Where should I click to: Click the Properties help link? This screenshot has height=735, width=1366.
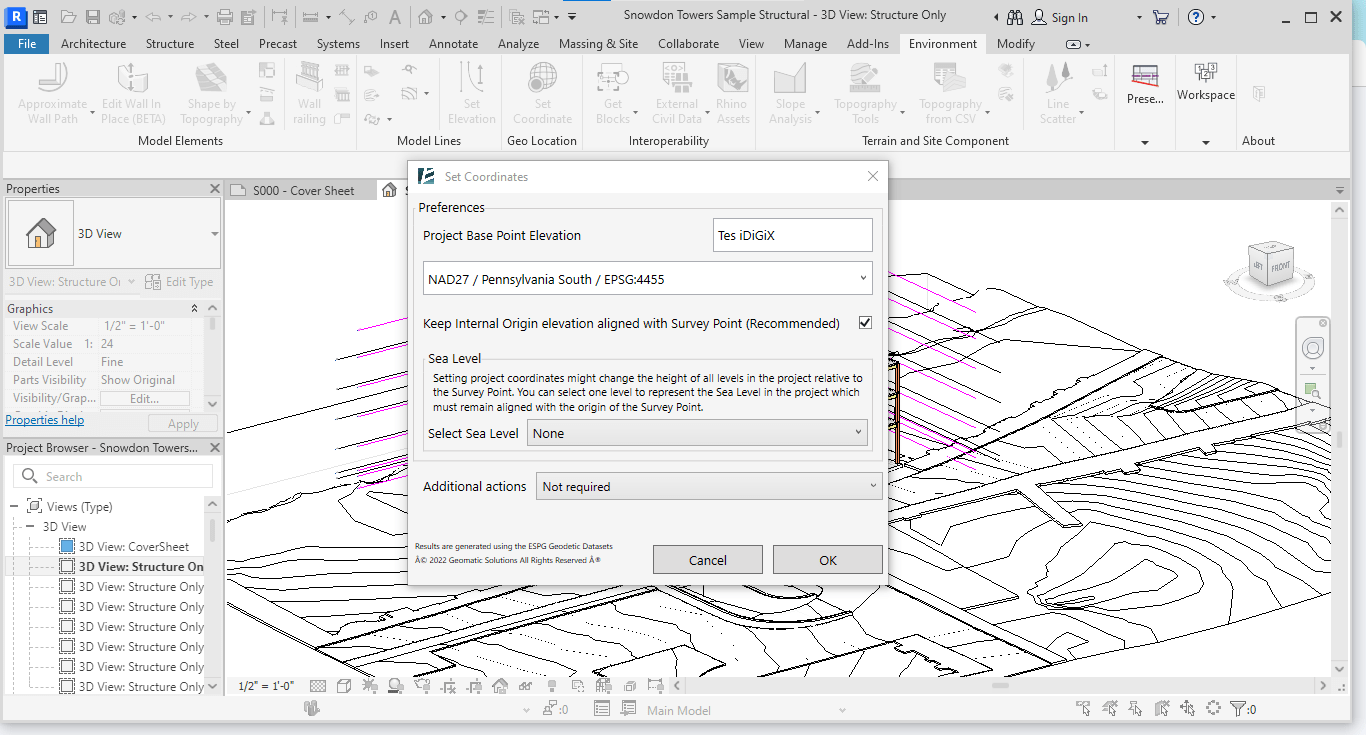(x=45, y=420)
